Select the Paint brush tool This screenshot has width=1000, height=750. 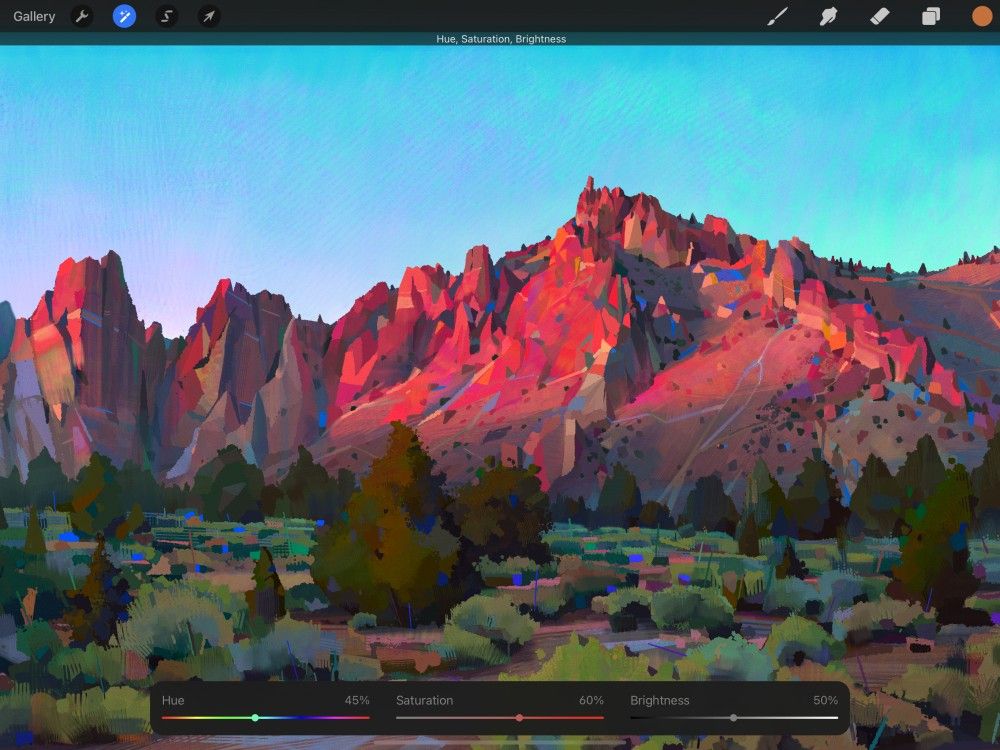(779, 16)
